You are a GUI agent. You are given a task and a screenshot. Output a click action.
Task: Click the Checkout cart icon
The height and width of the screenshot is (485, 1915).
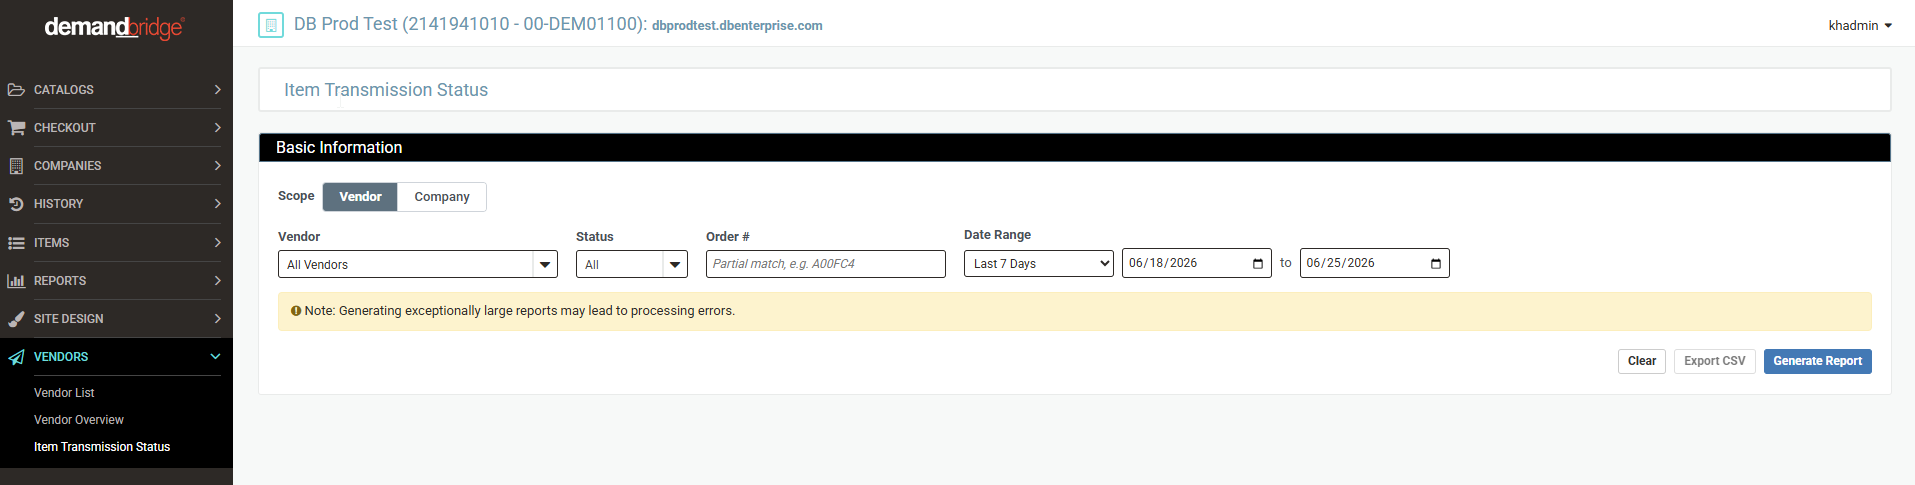pyautogui.click(x=16, y=128)
